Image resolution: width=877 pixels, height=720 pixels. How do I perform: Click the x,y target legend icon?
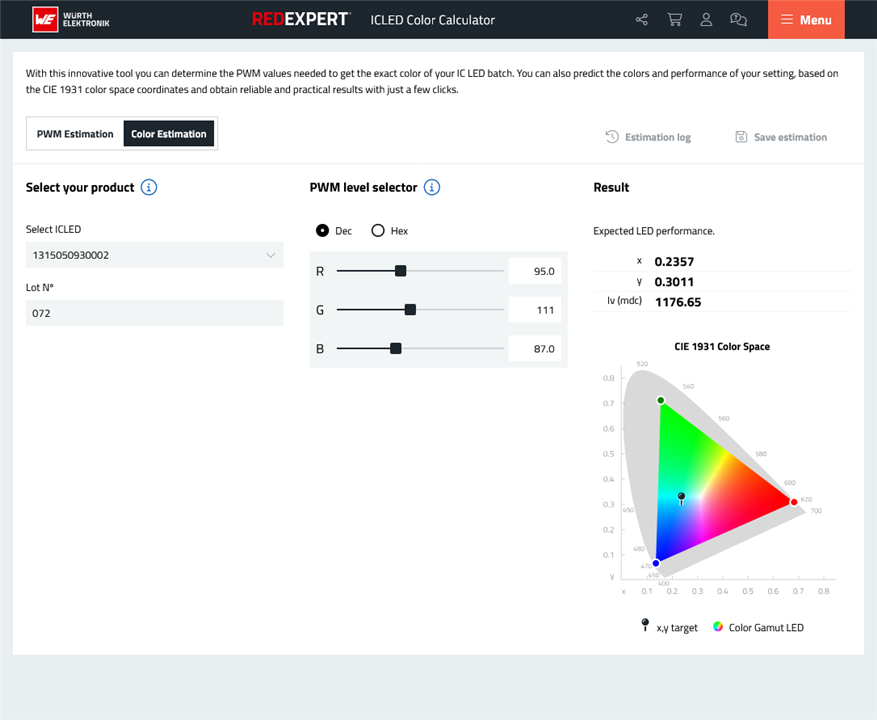645,625
